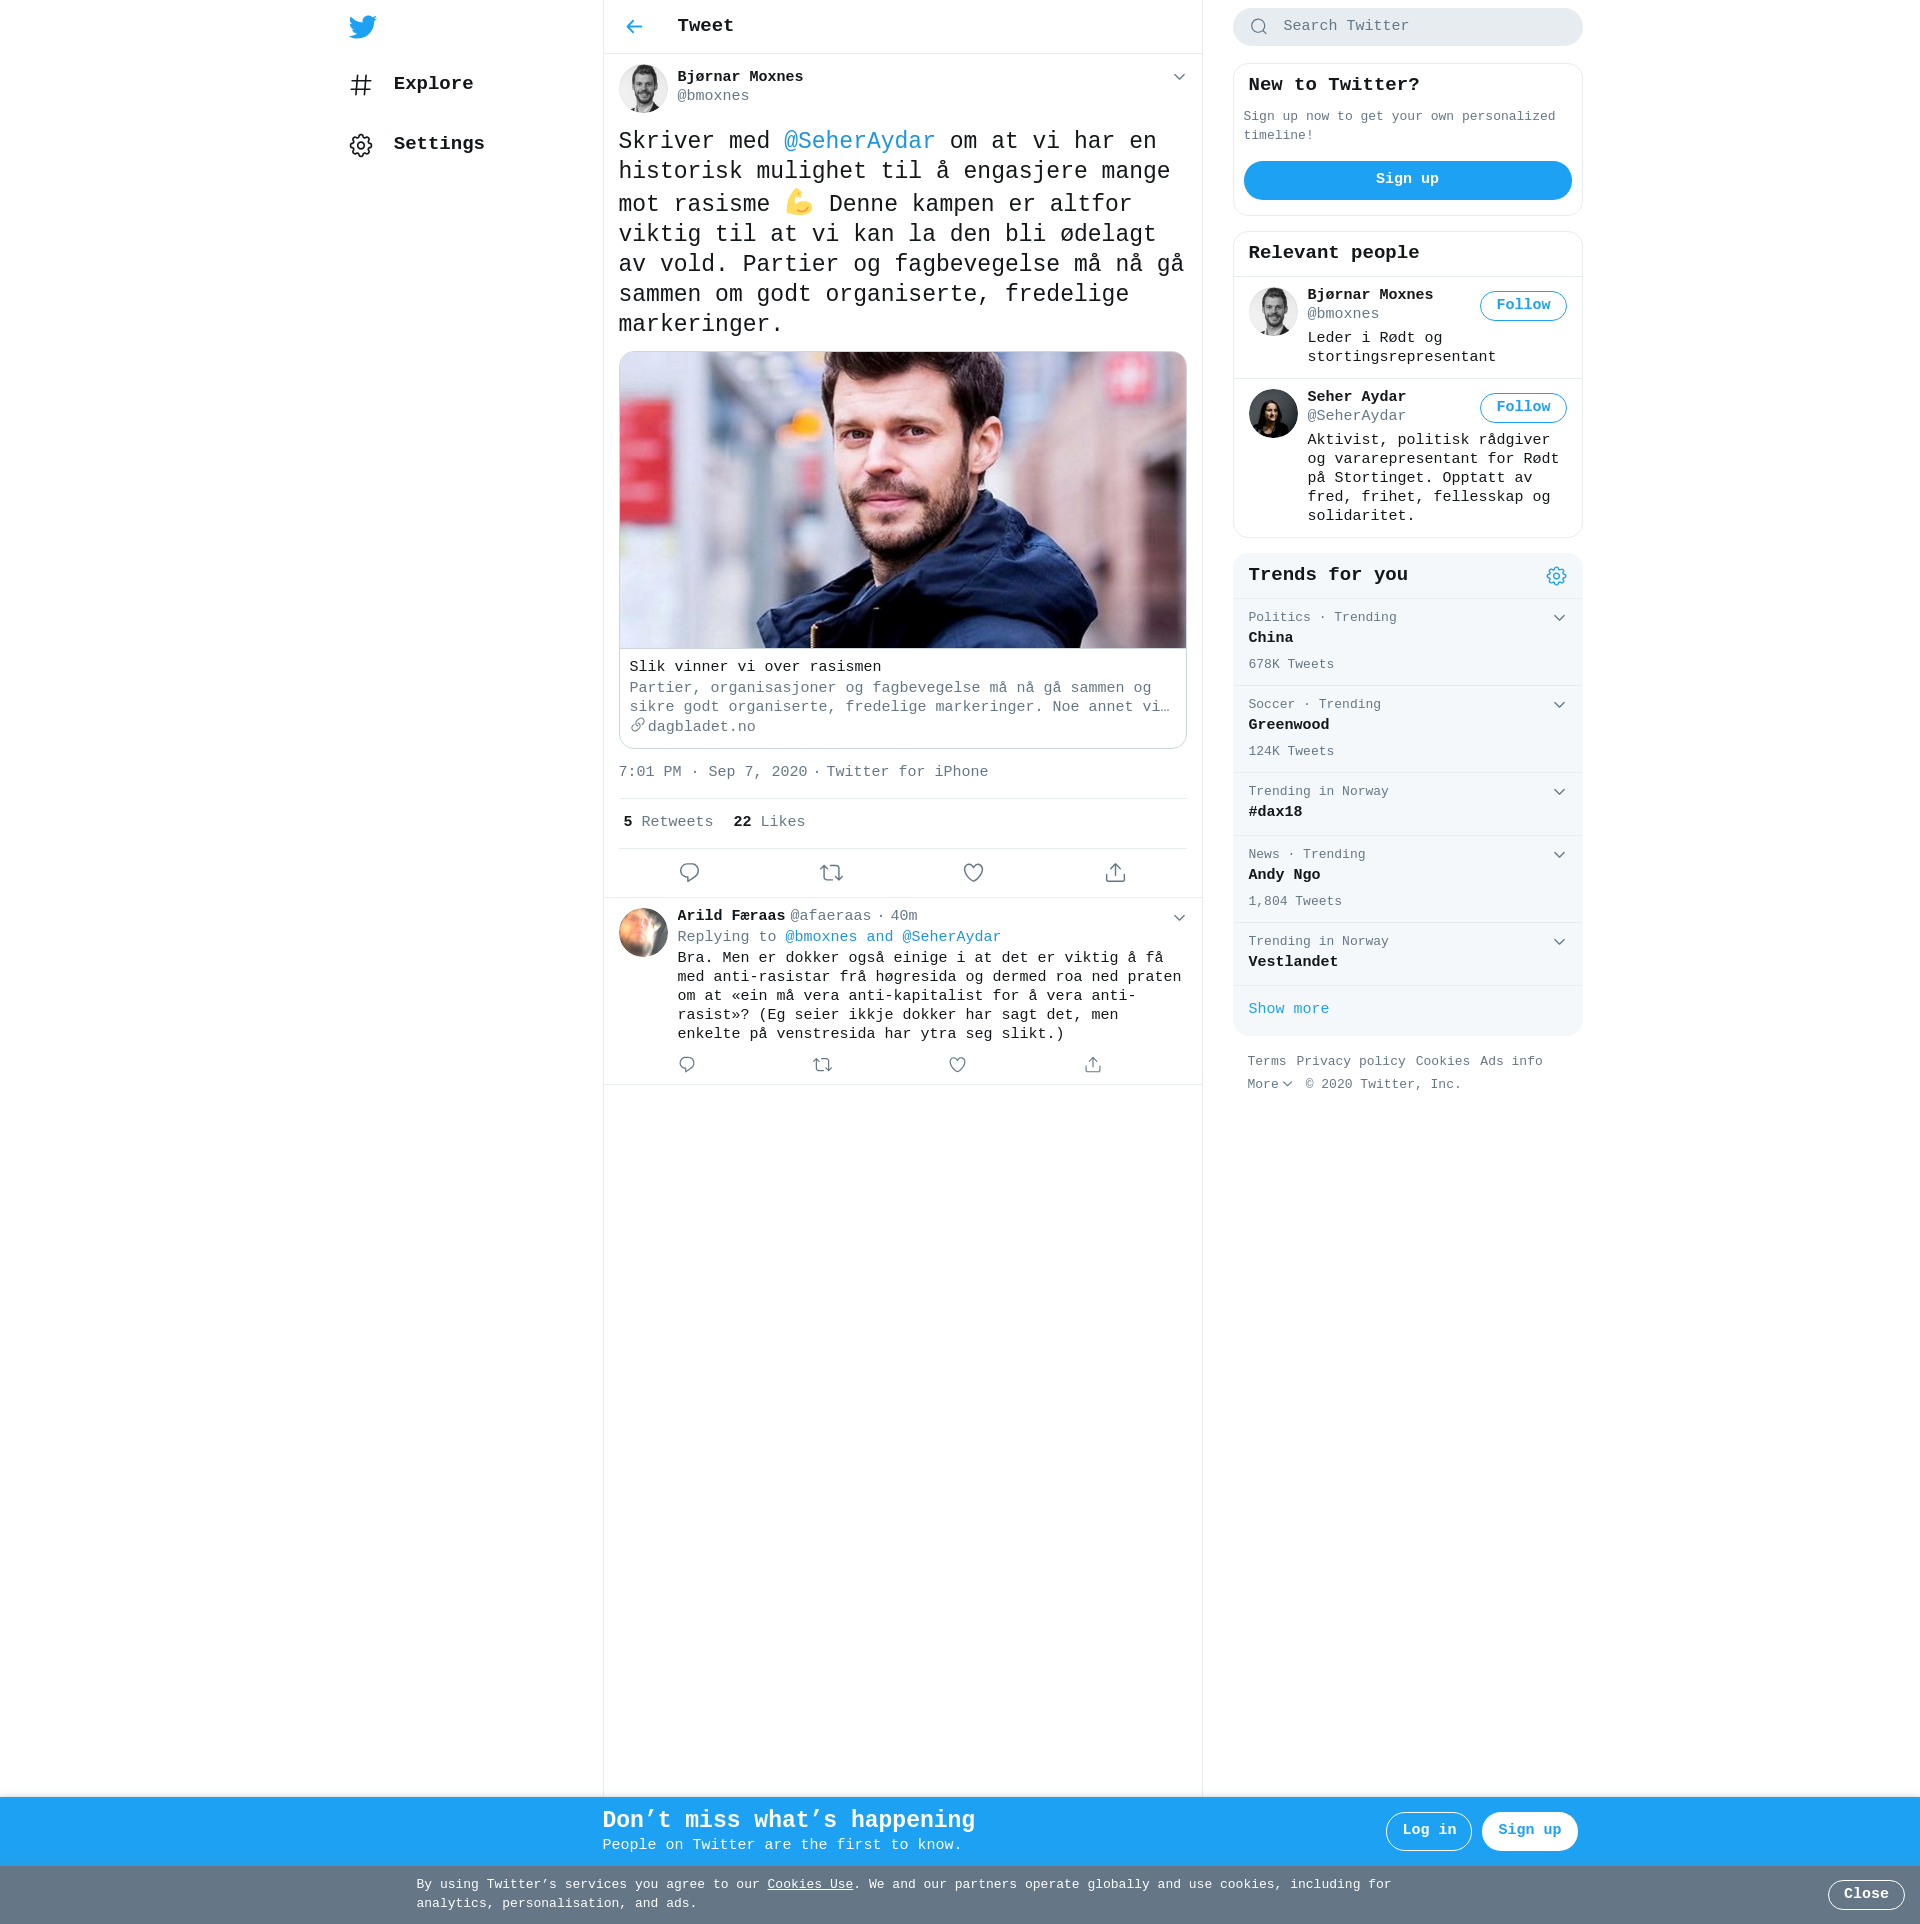
Task: Expand options for Greenwood trend
Action: 1559,705
